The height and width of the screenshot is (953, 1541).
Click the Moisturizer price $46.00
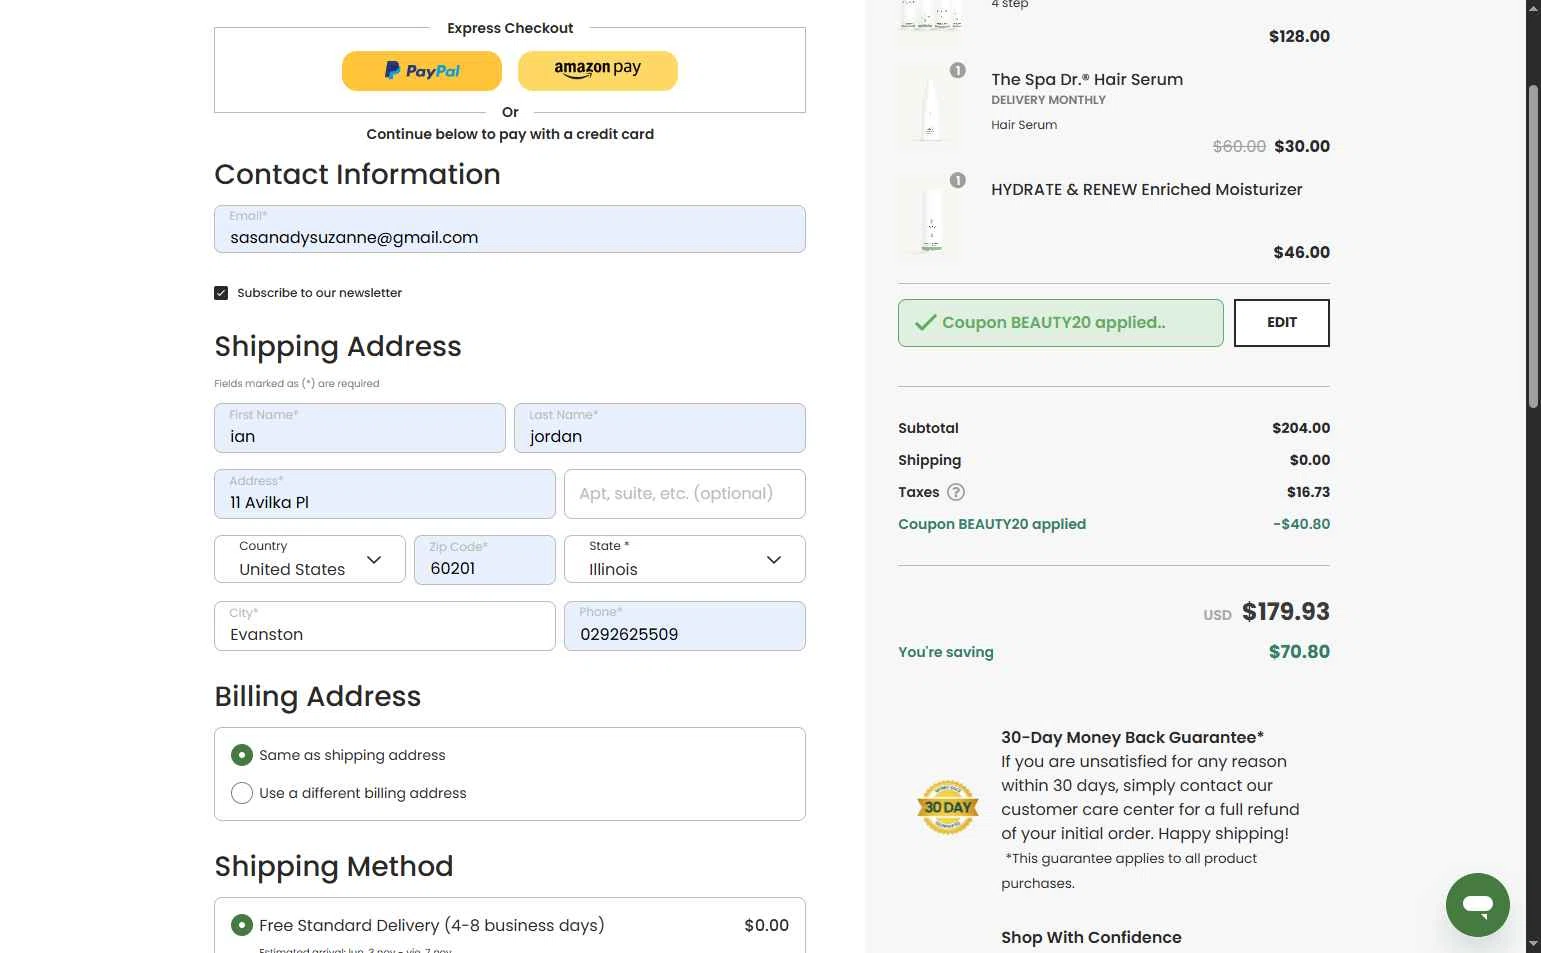coord(1301,253)
